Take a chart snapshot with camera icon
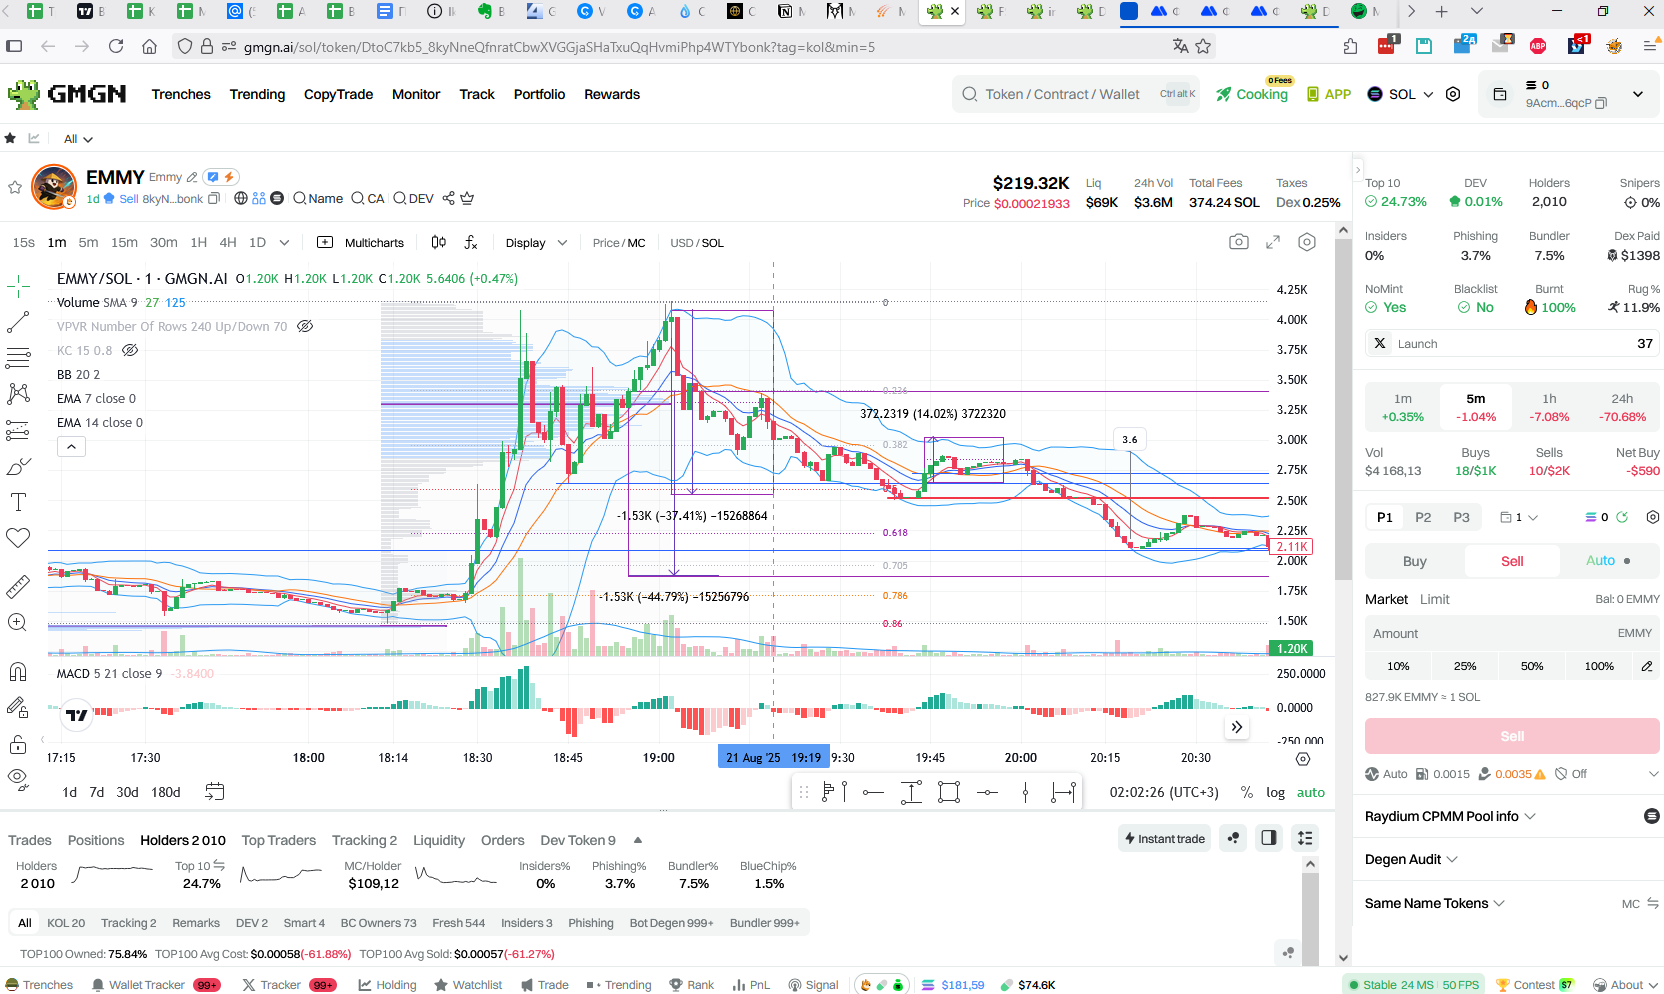Screen dimensions: 1664x994 (1239, 242)
